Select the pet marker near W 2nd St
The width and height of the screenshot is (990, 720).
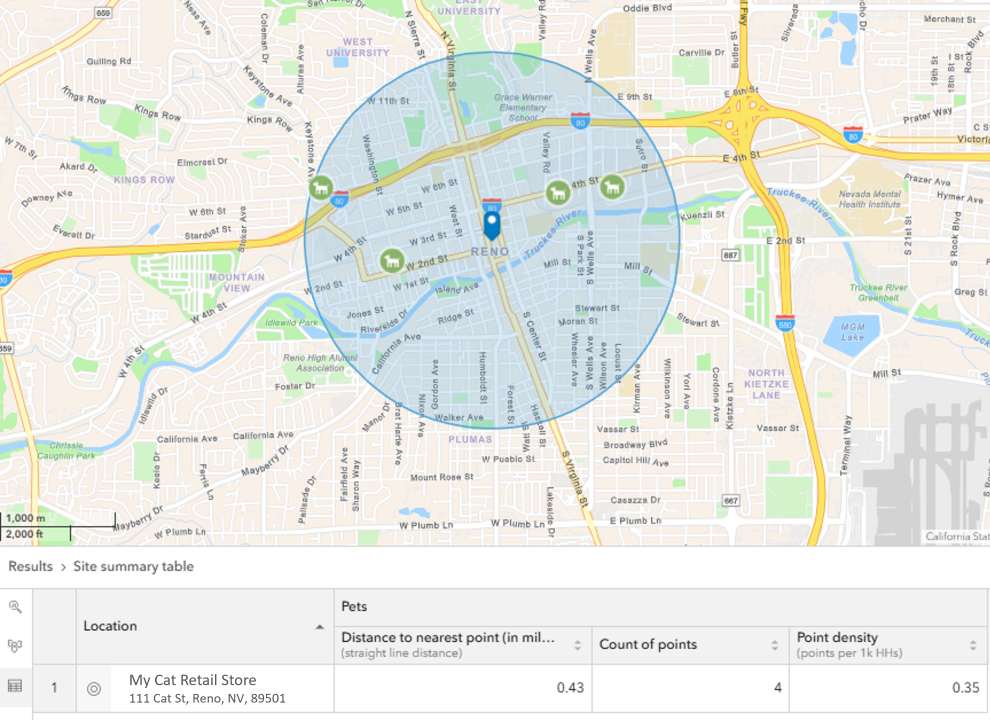(x=390, y=260)
